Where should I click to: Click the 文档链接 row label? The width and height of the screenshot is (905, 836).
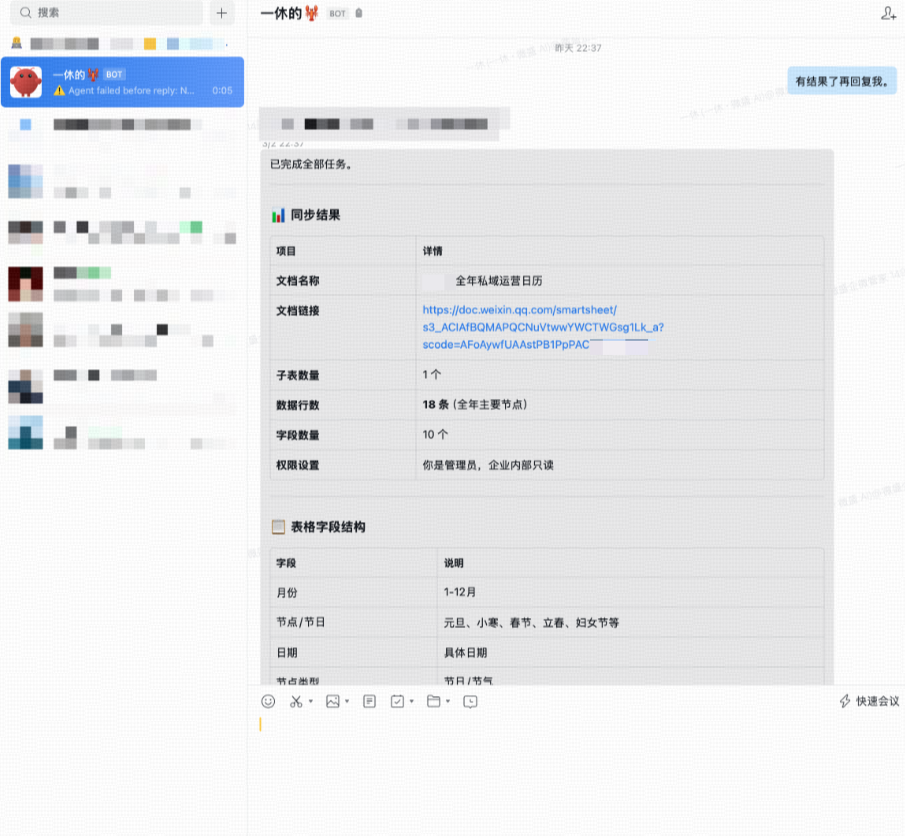[x=297, y=311]
